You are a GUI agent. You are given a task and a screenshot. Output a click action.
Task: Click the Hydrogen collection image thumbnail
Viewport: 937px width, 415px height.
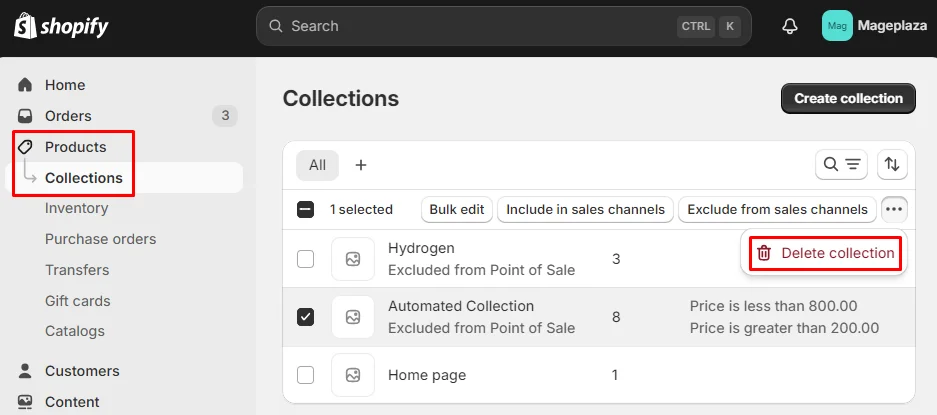pos(353,259)
